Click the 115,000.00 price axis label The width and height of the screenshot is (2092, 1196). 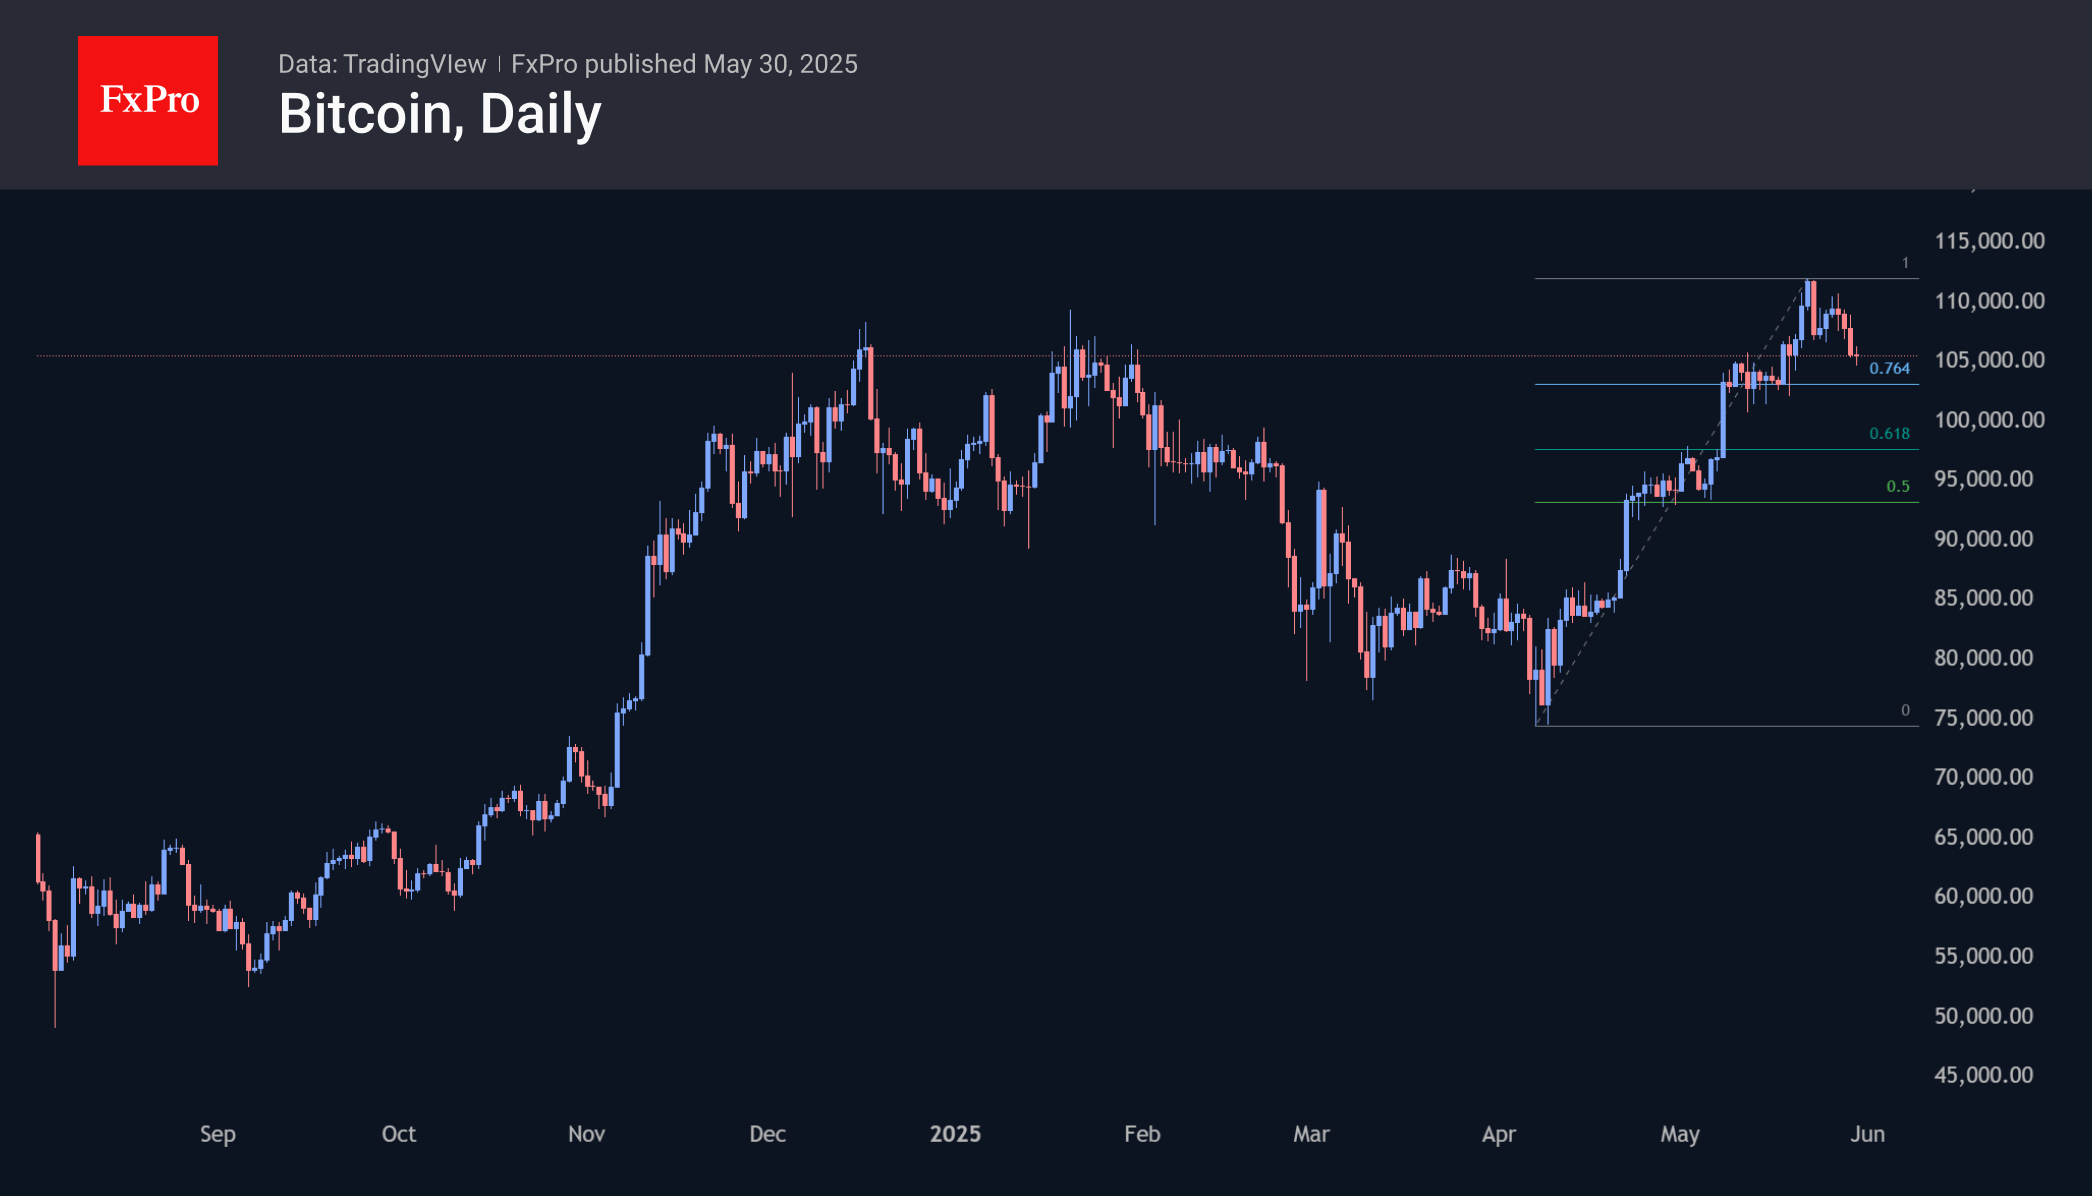click(1989, 241)
